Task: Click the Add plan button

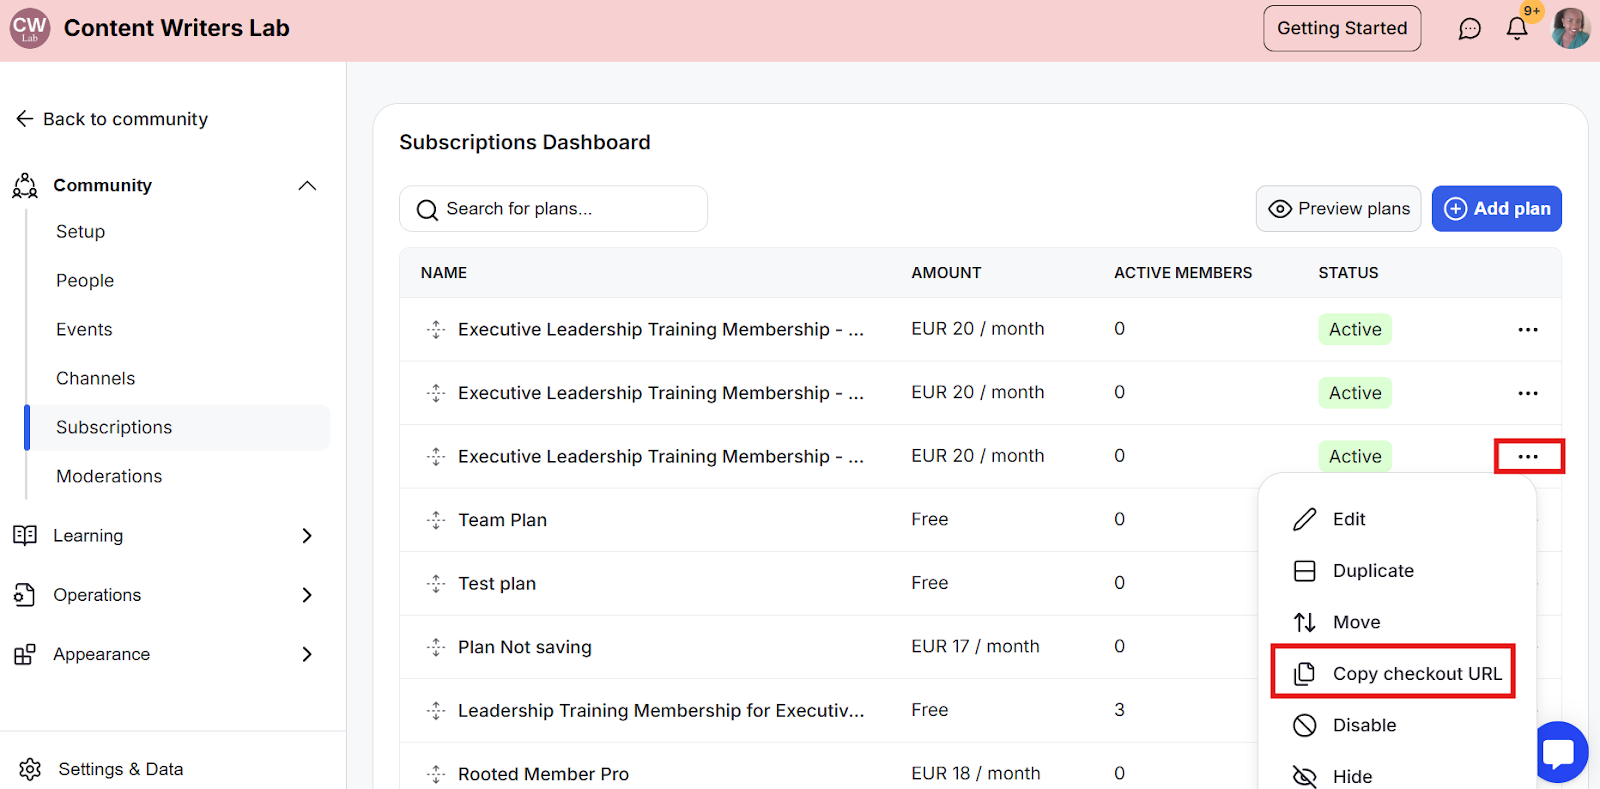Action: click(x=1496, y=209)
